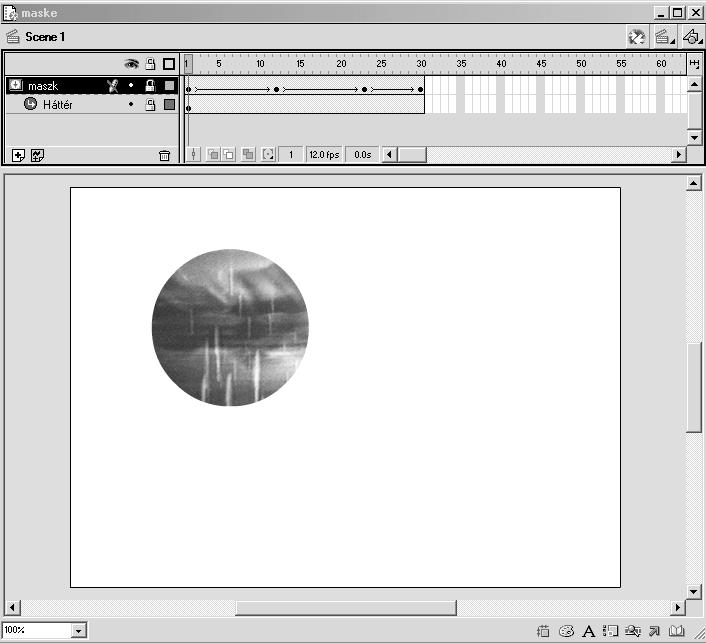Viewport: 706px width, 643px height.
Task: Click the stage vertical scroll up arrow
Action: point(693,183)
